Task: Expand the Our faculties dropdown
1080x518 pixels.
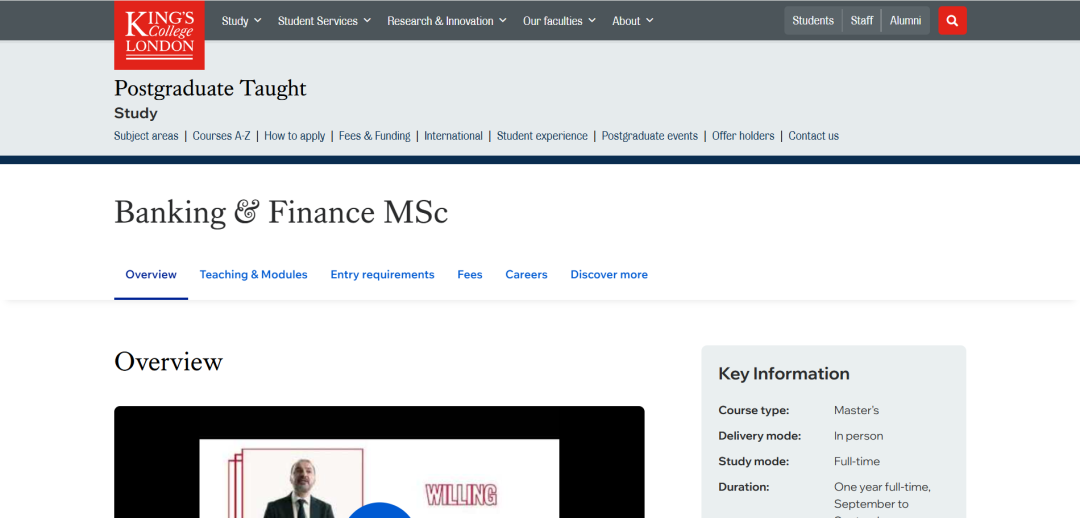Action: click(x=559, y=21)
